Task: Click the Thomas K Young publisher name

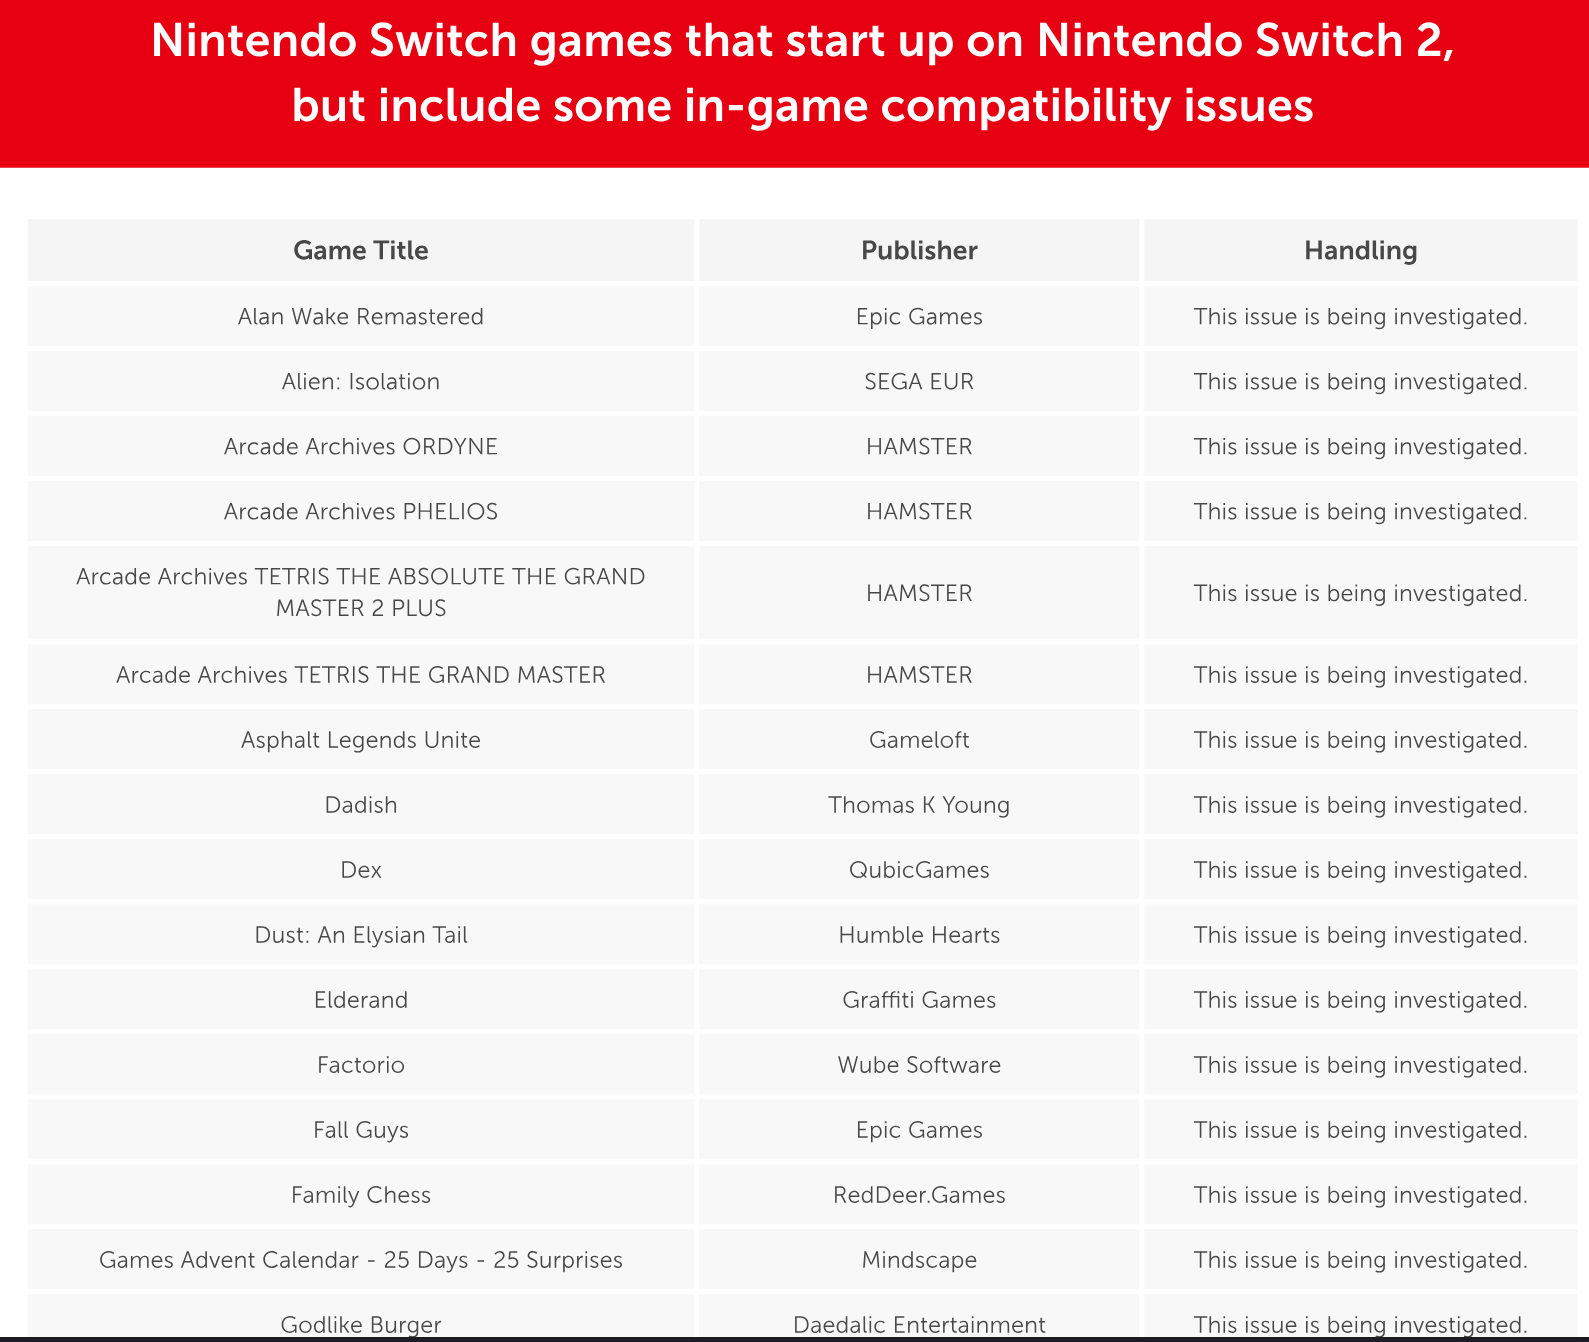Action: click(919, 805)
